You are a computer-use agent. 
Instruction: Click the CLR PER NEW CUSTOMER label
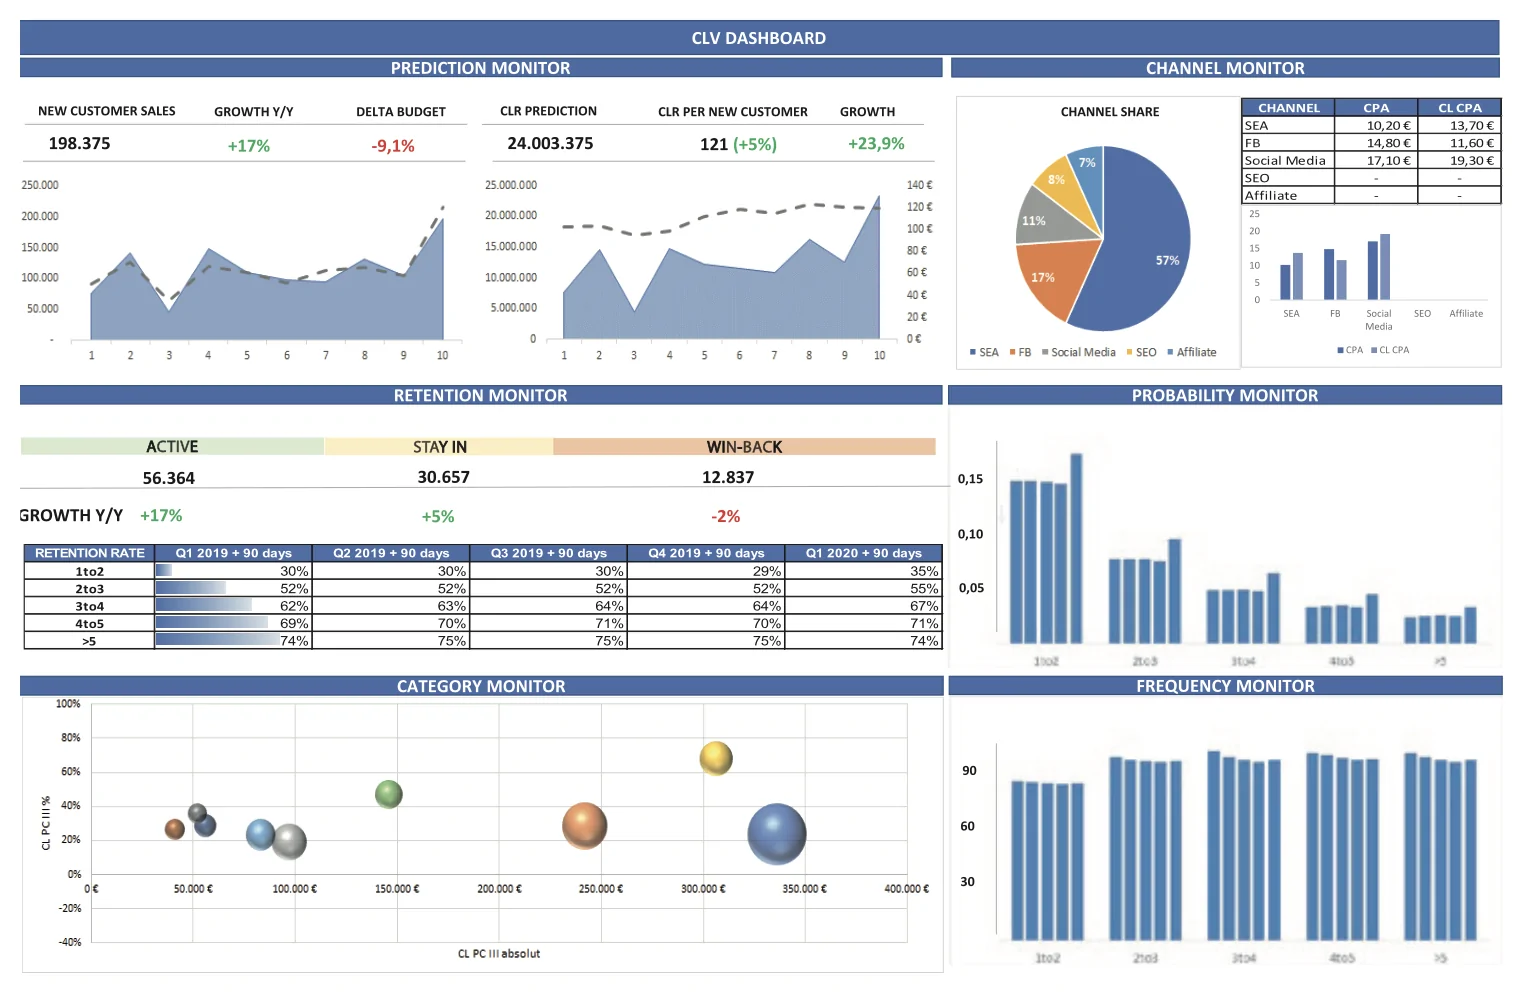click(x=733, y=112)
